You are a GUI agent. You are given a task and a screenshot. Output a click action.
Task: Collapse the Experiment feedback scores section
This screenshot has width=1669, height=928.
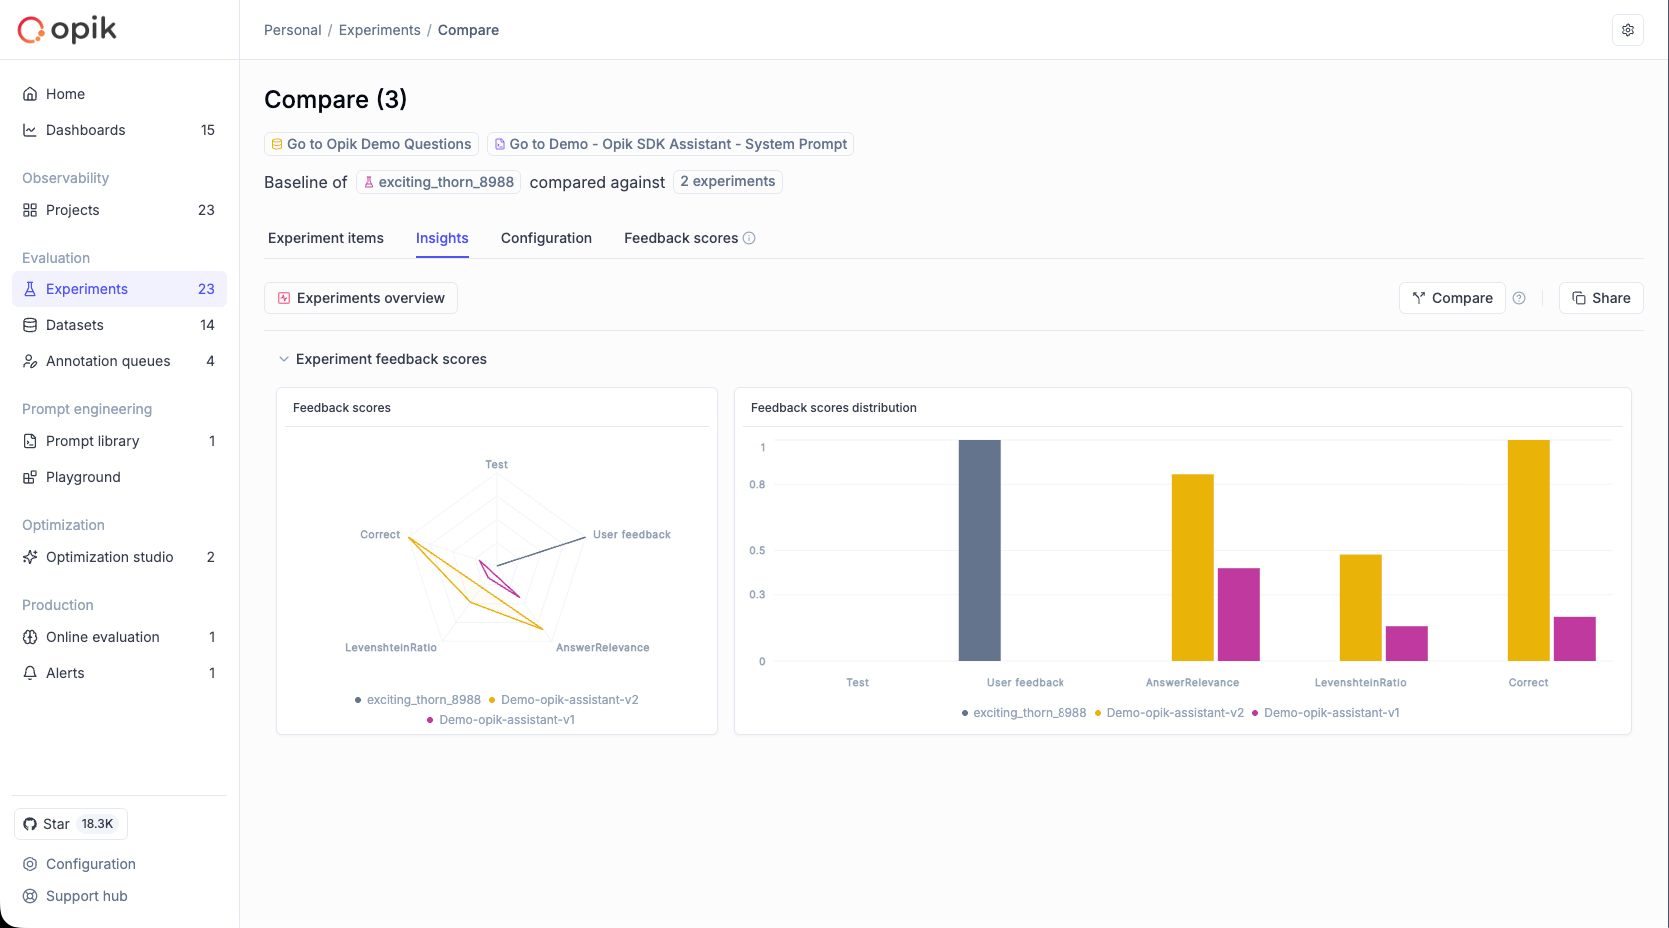pos(284,358)
